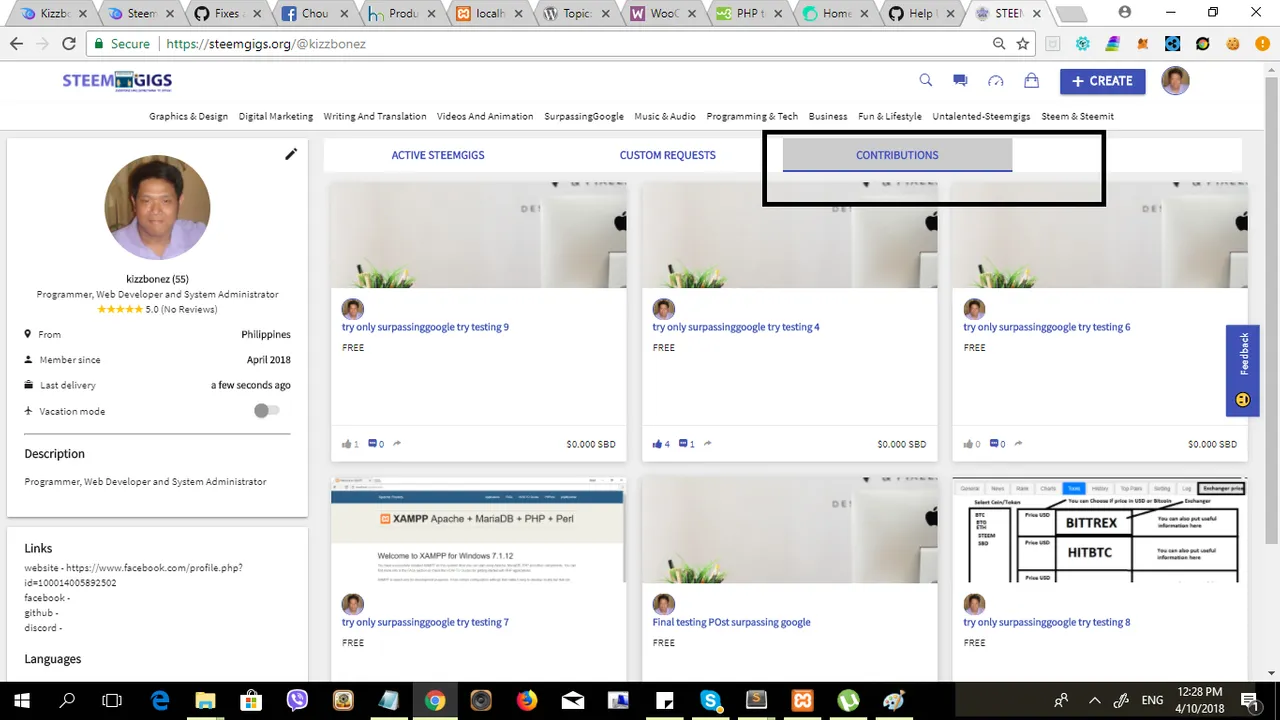Reload the page with the browser refresh button
1280x720 pixels.
pyautogui.click(x=69, y=44)
